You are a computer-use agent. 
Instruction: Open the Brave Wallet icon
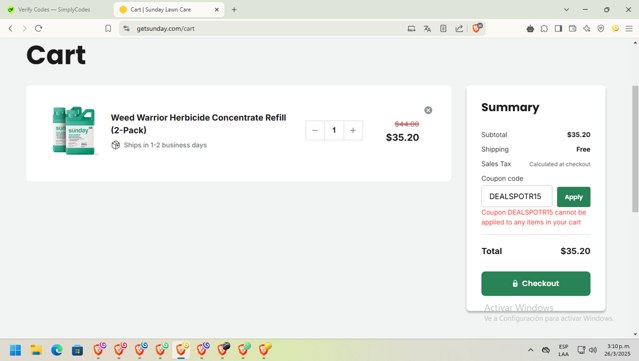[x=573, y=29]
